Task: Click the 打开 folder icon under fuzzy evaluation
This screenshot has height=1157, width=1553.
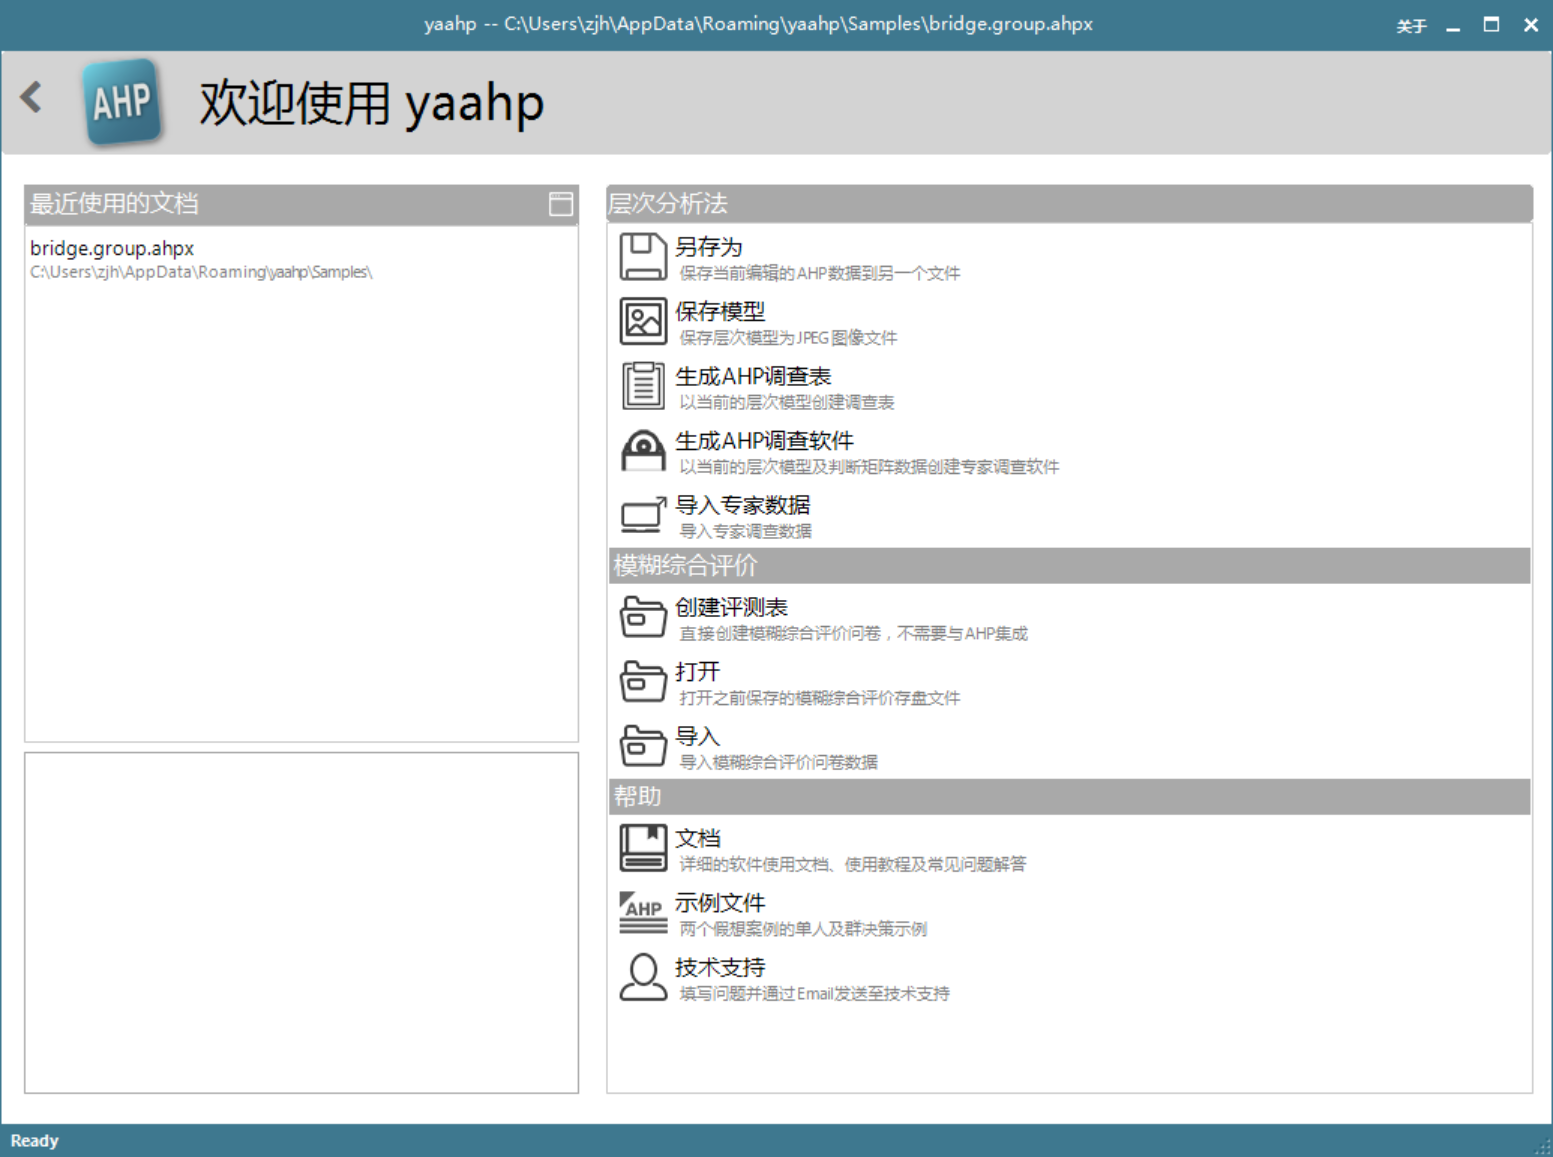Action: pos(643,681)
